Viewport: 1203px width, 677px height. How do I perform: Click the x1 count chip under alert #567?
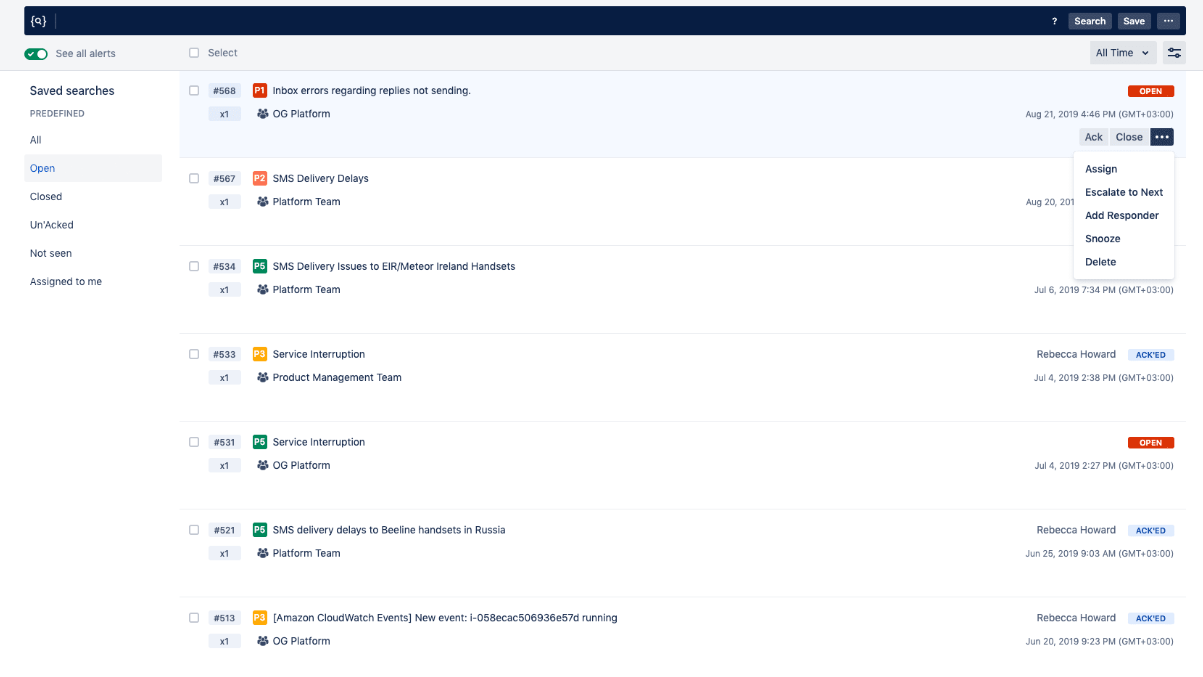[x=224, y=201]
